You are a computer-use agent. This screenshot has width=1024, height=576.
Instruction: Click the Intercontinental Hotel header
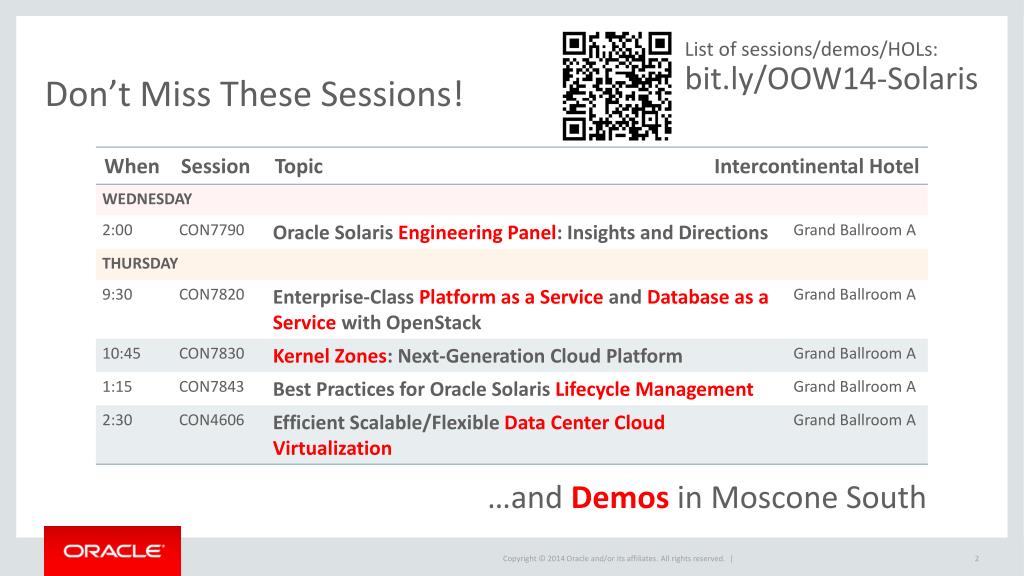coord(816,167)
